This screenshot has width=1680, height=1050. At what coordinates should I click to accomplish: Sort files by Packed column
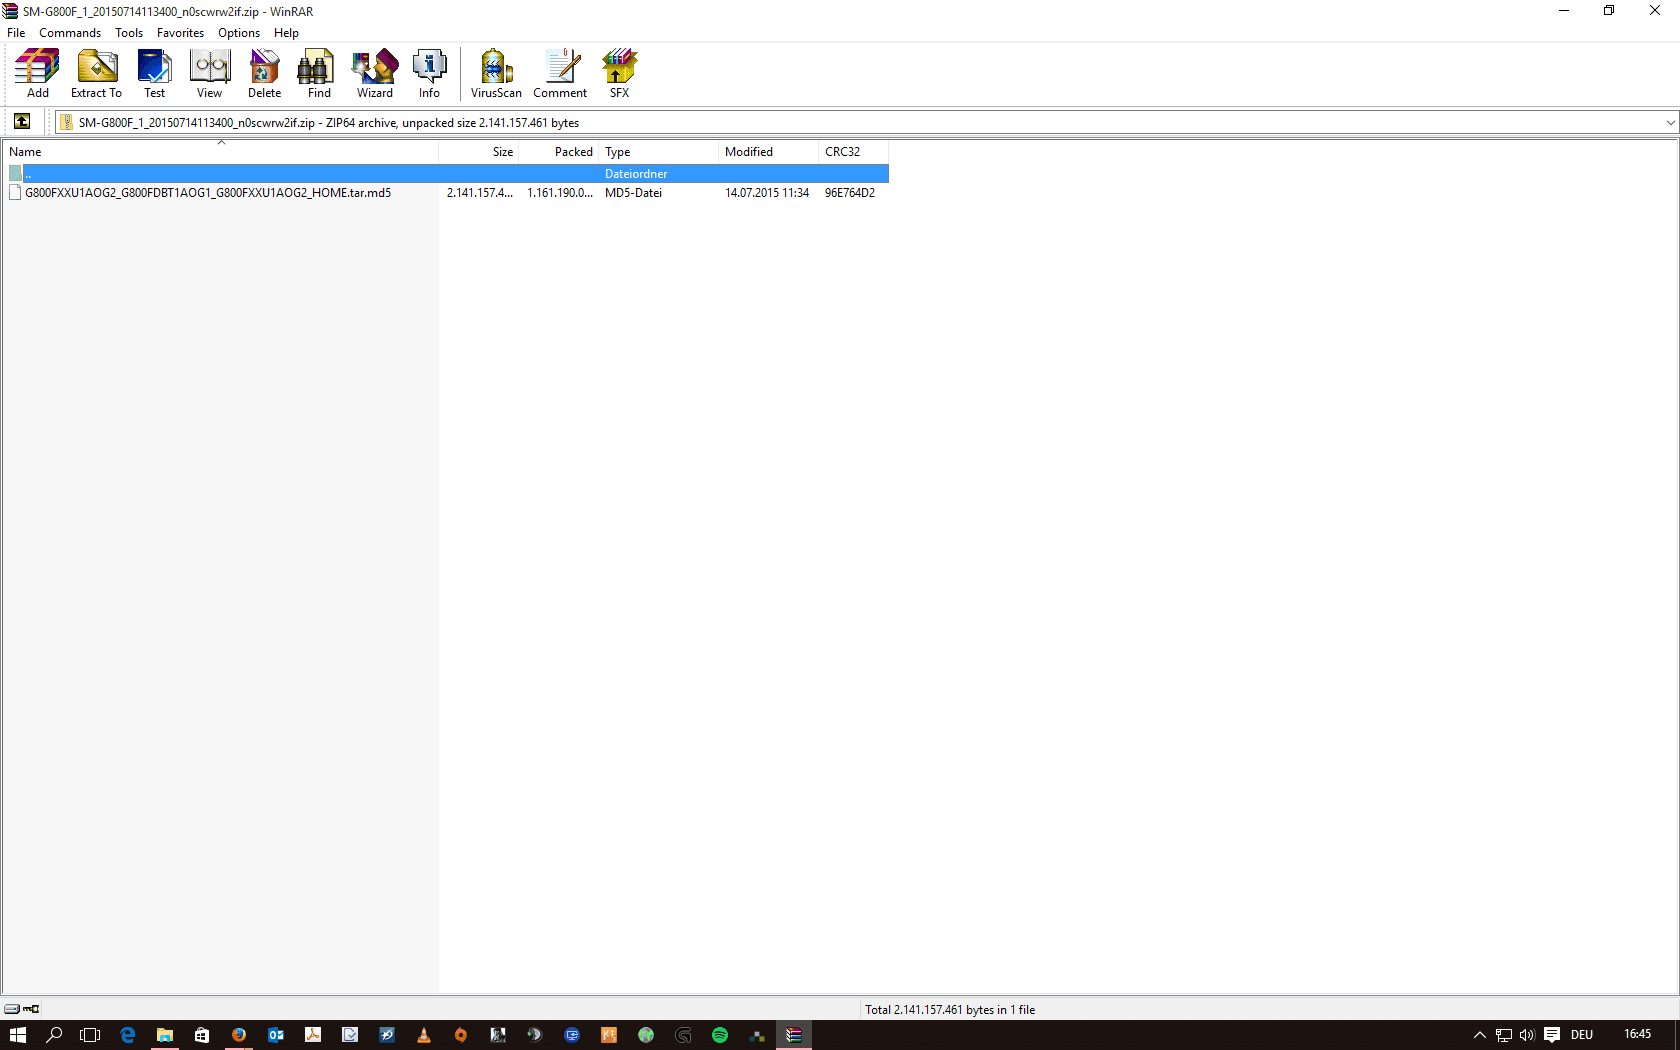coord(559,152)
